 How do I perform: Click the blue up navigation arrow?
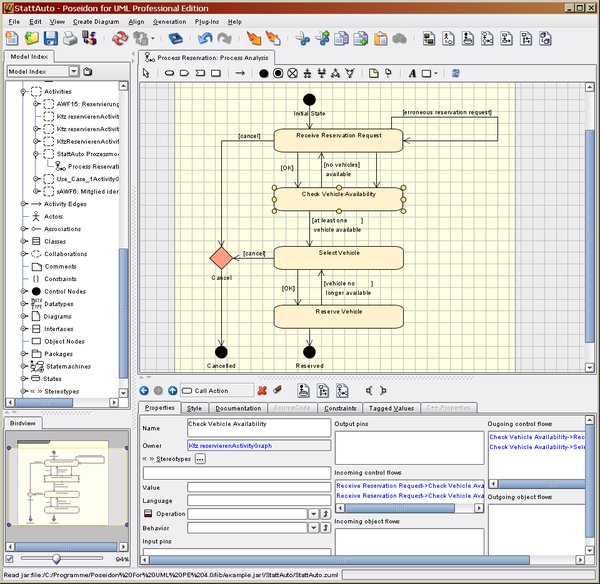(x=173, y=390)
